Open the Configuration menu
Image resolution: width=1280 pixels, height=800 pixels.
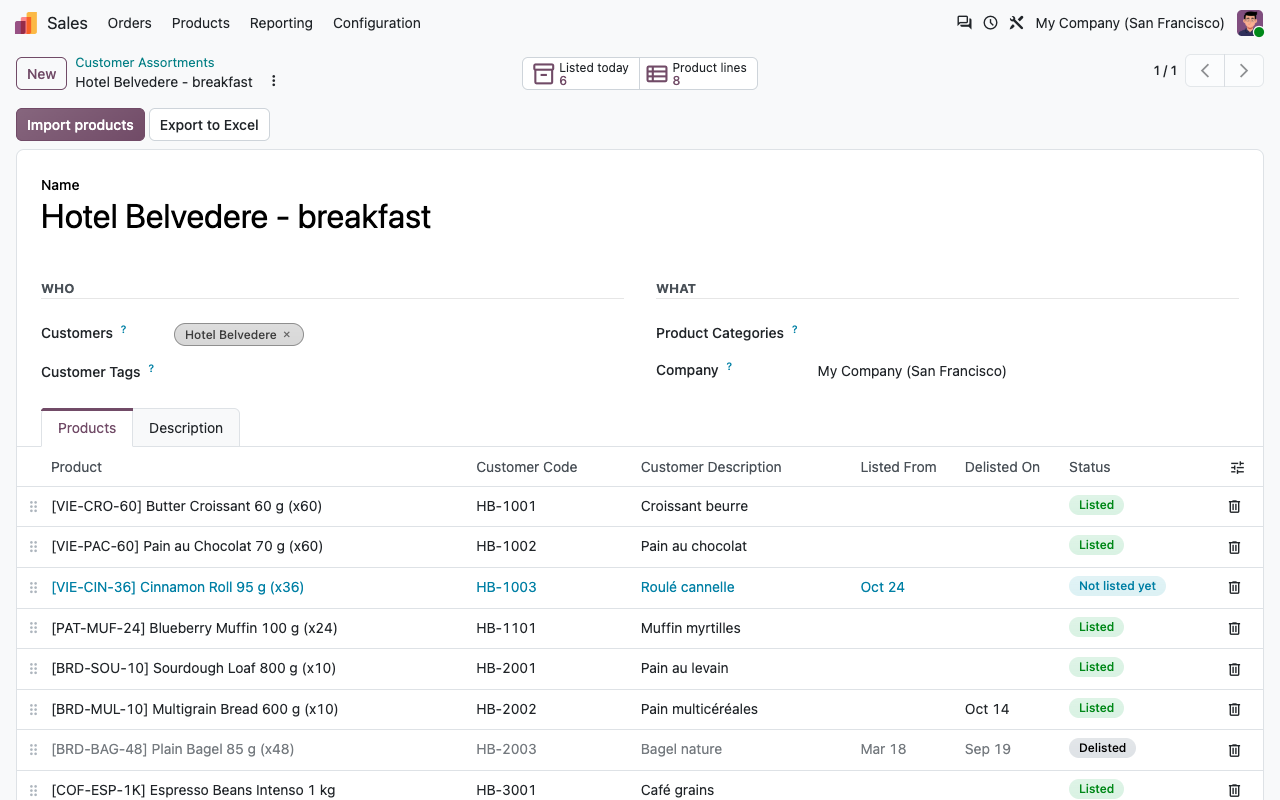(x=377, y=23)
